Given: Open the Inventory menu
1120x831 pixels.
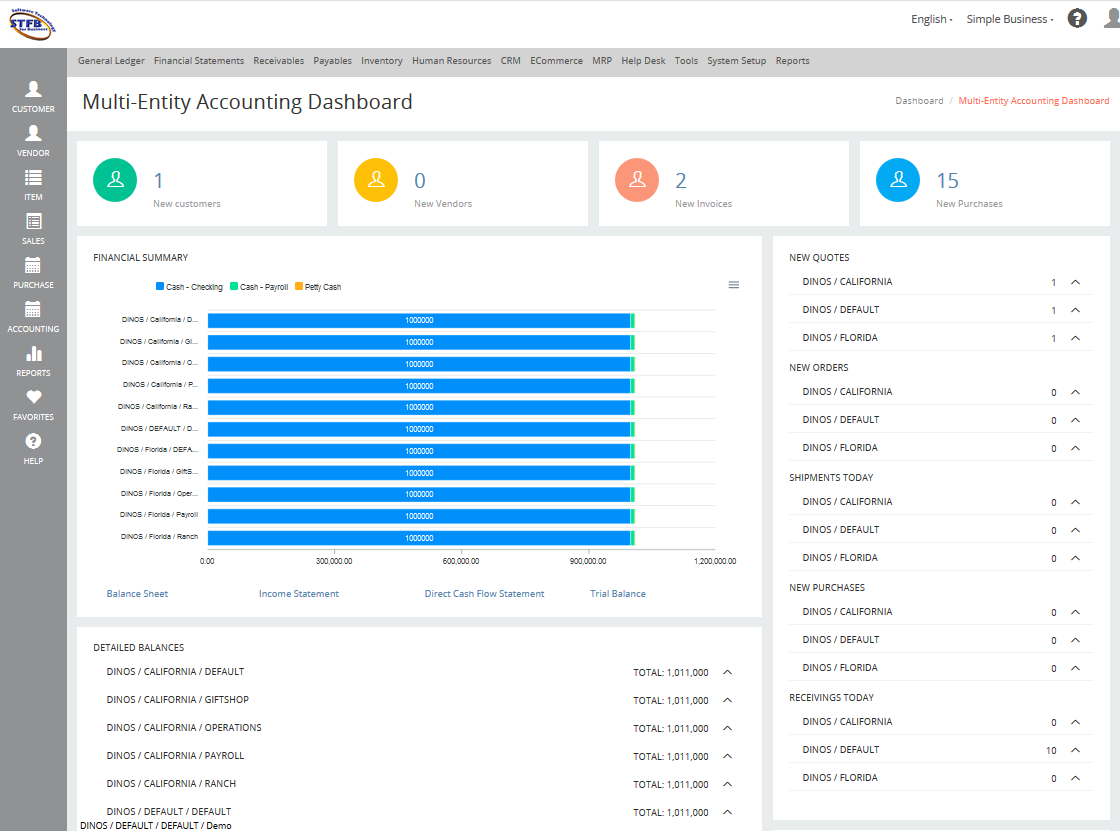Looking at the screenshot, I should point(381,61).
